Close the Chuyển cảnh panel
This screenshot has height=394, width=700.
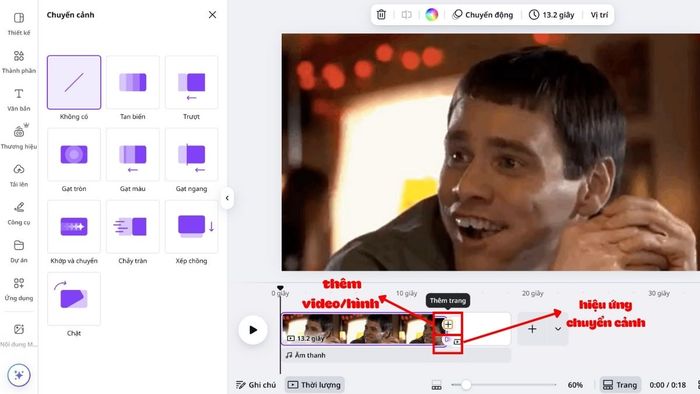tap(212, 15)
